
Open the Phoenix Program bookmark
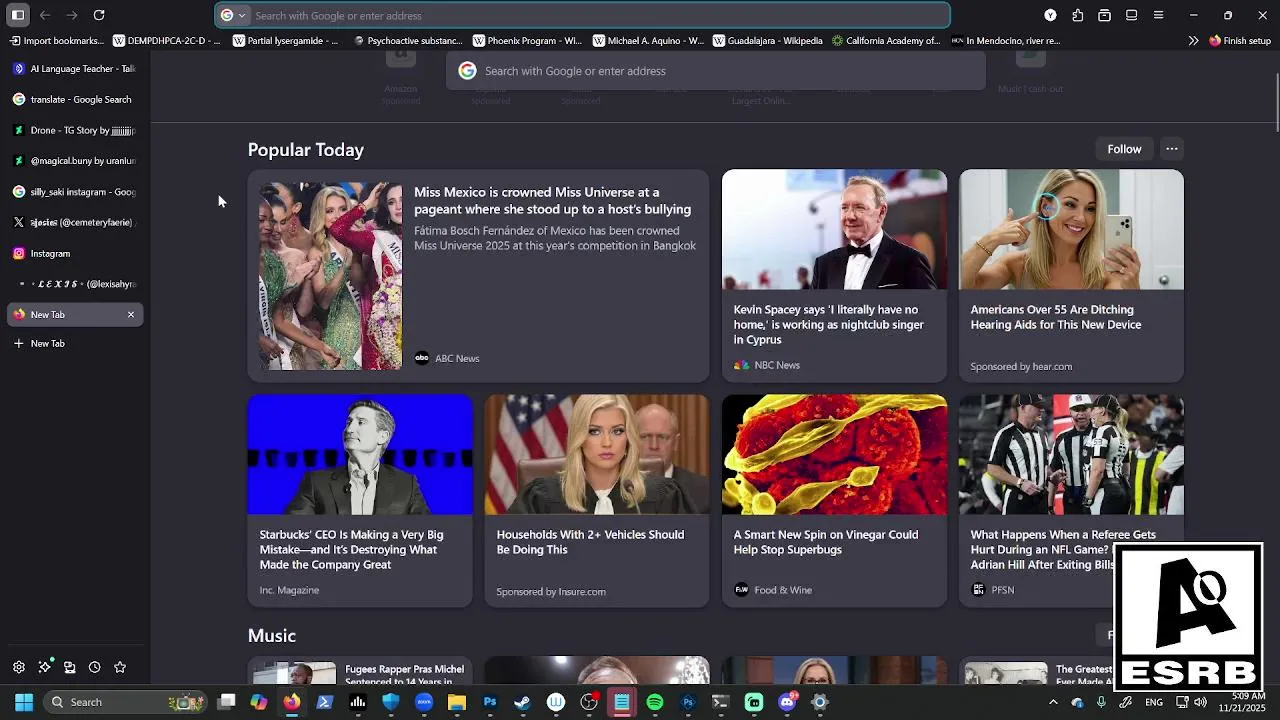(527, 41)
